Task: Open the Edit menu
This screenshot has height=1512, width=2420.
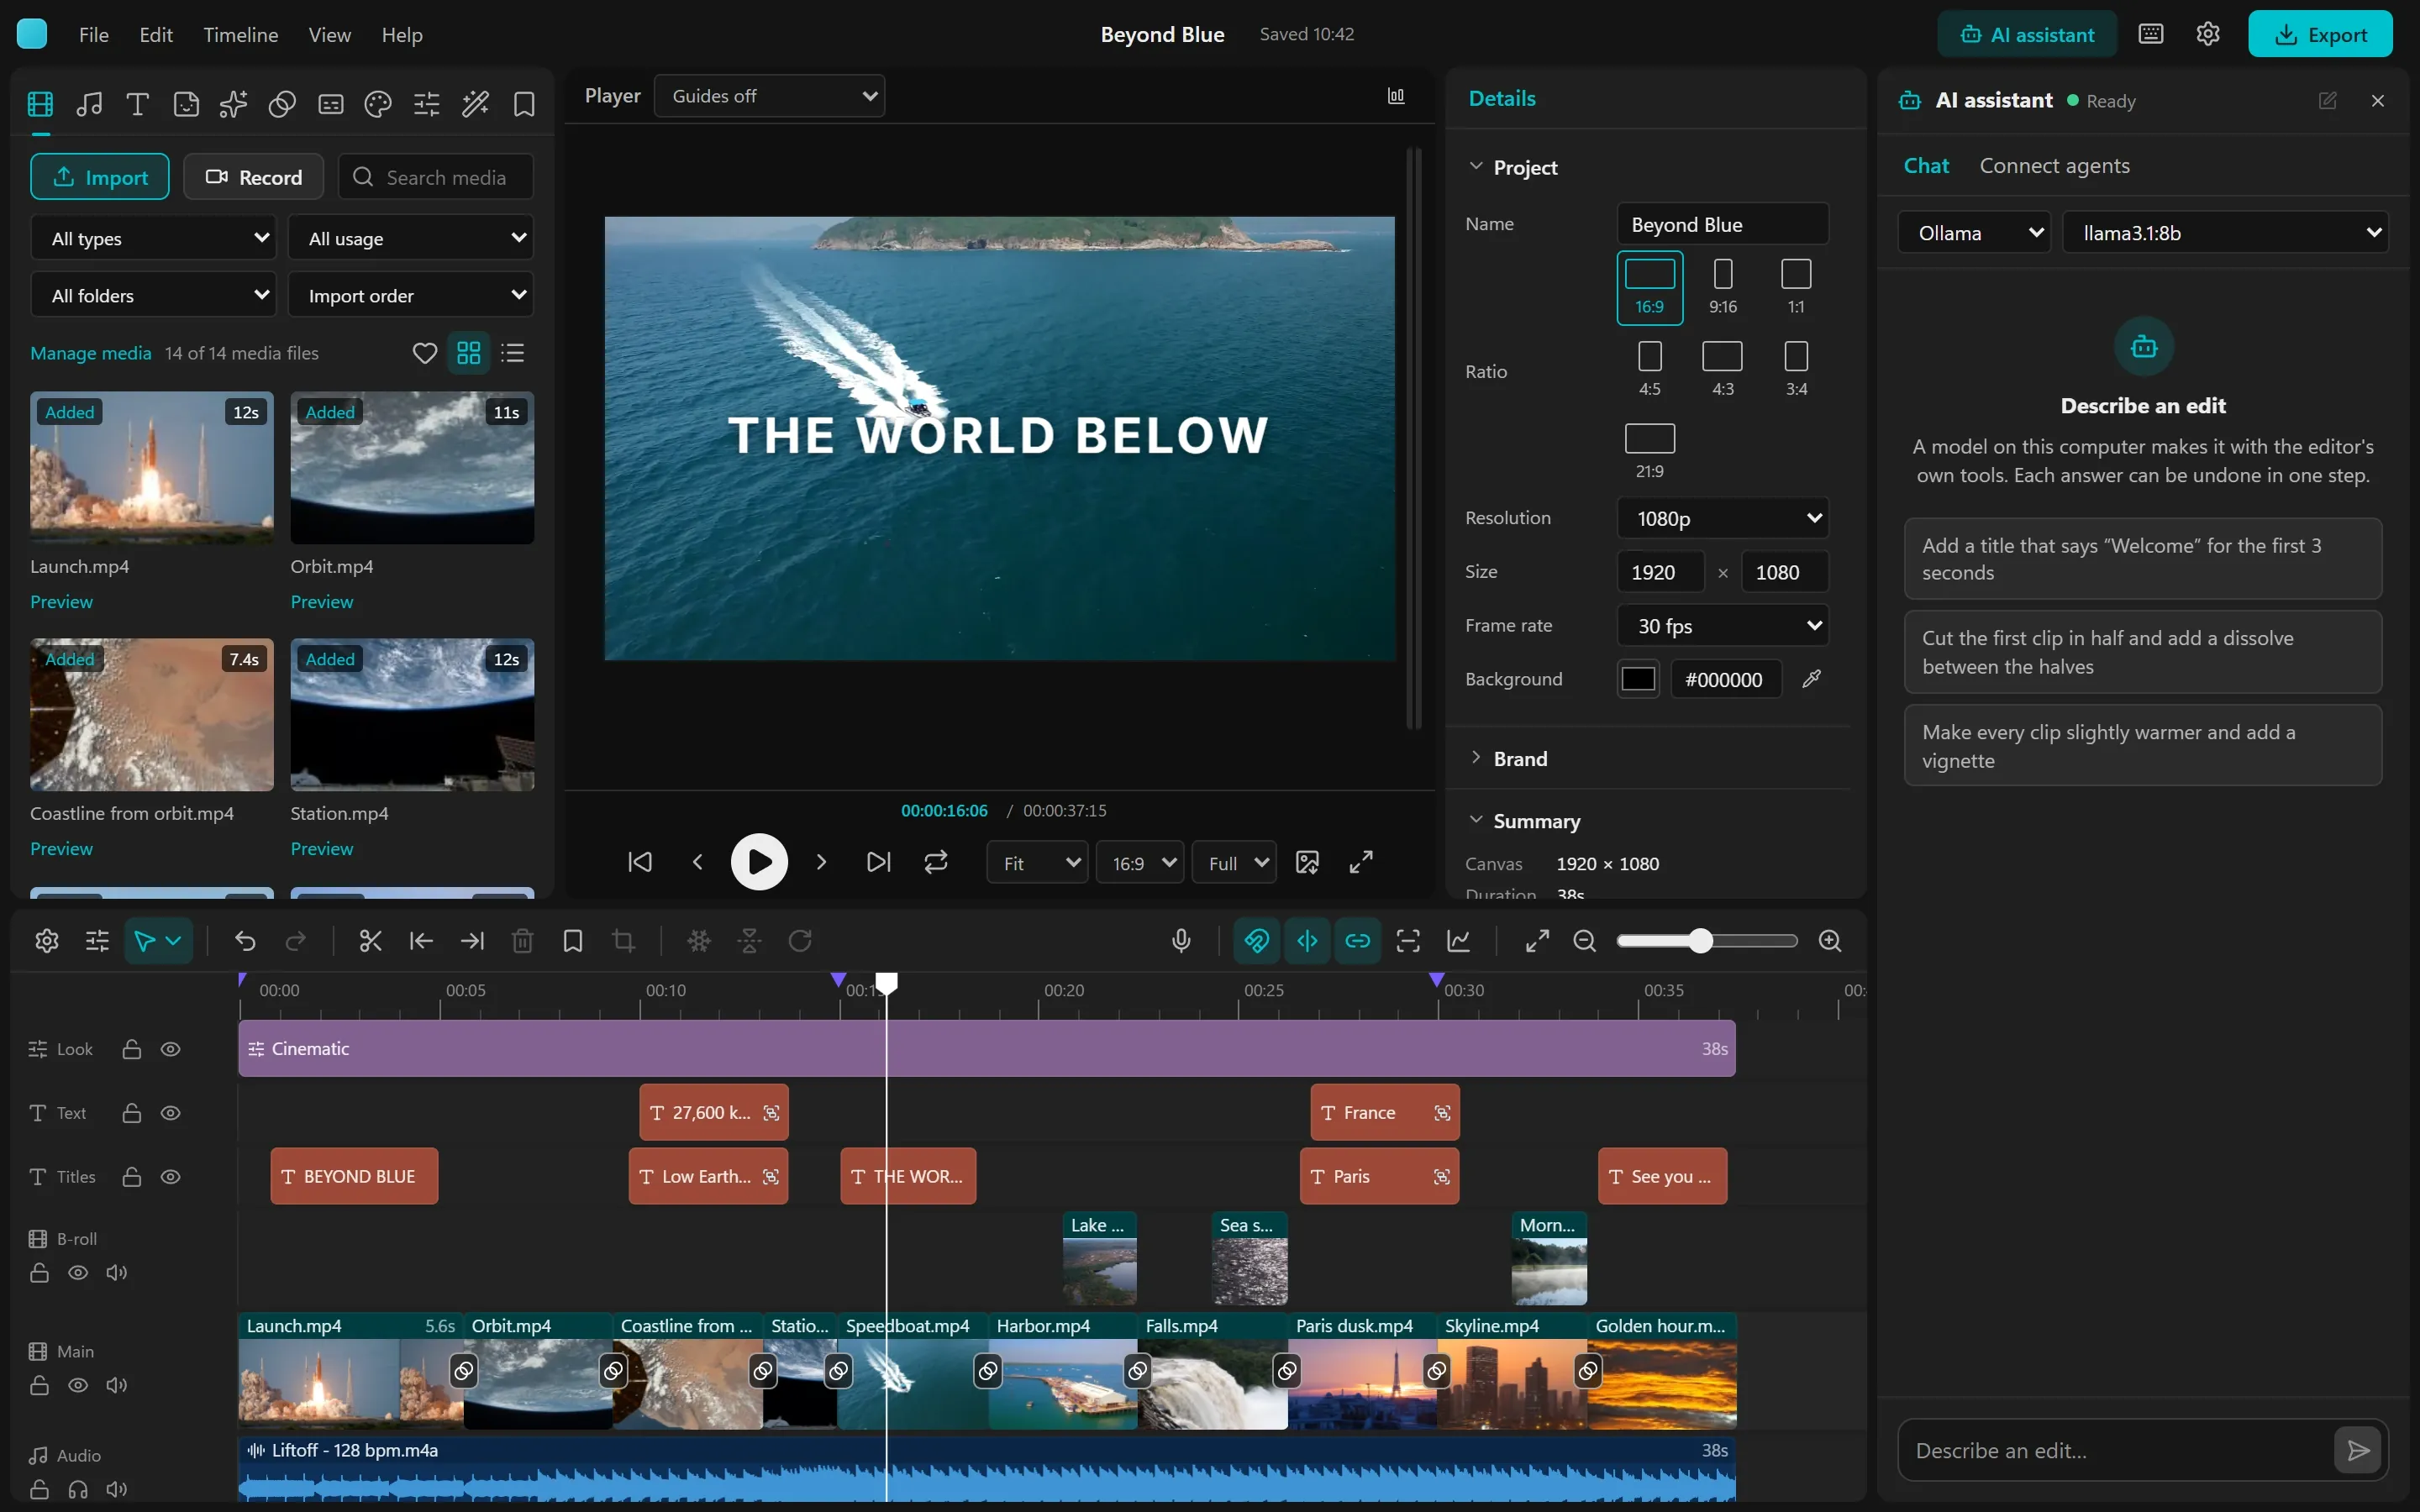Action: pyautogui.click(x=156, y=35)
